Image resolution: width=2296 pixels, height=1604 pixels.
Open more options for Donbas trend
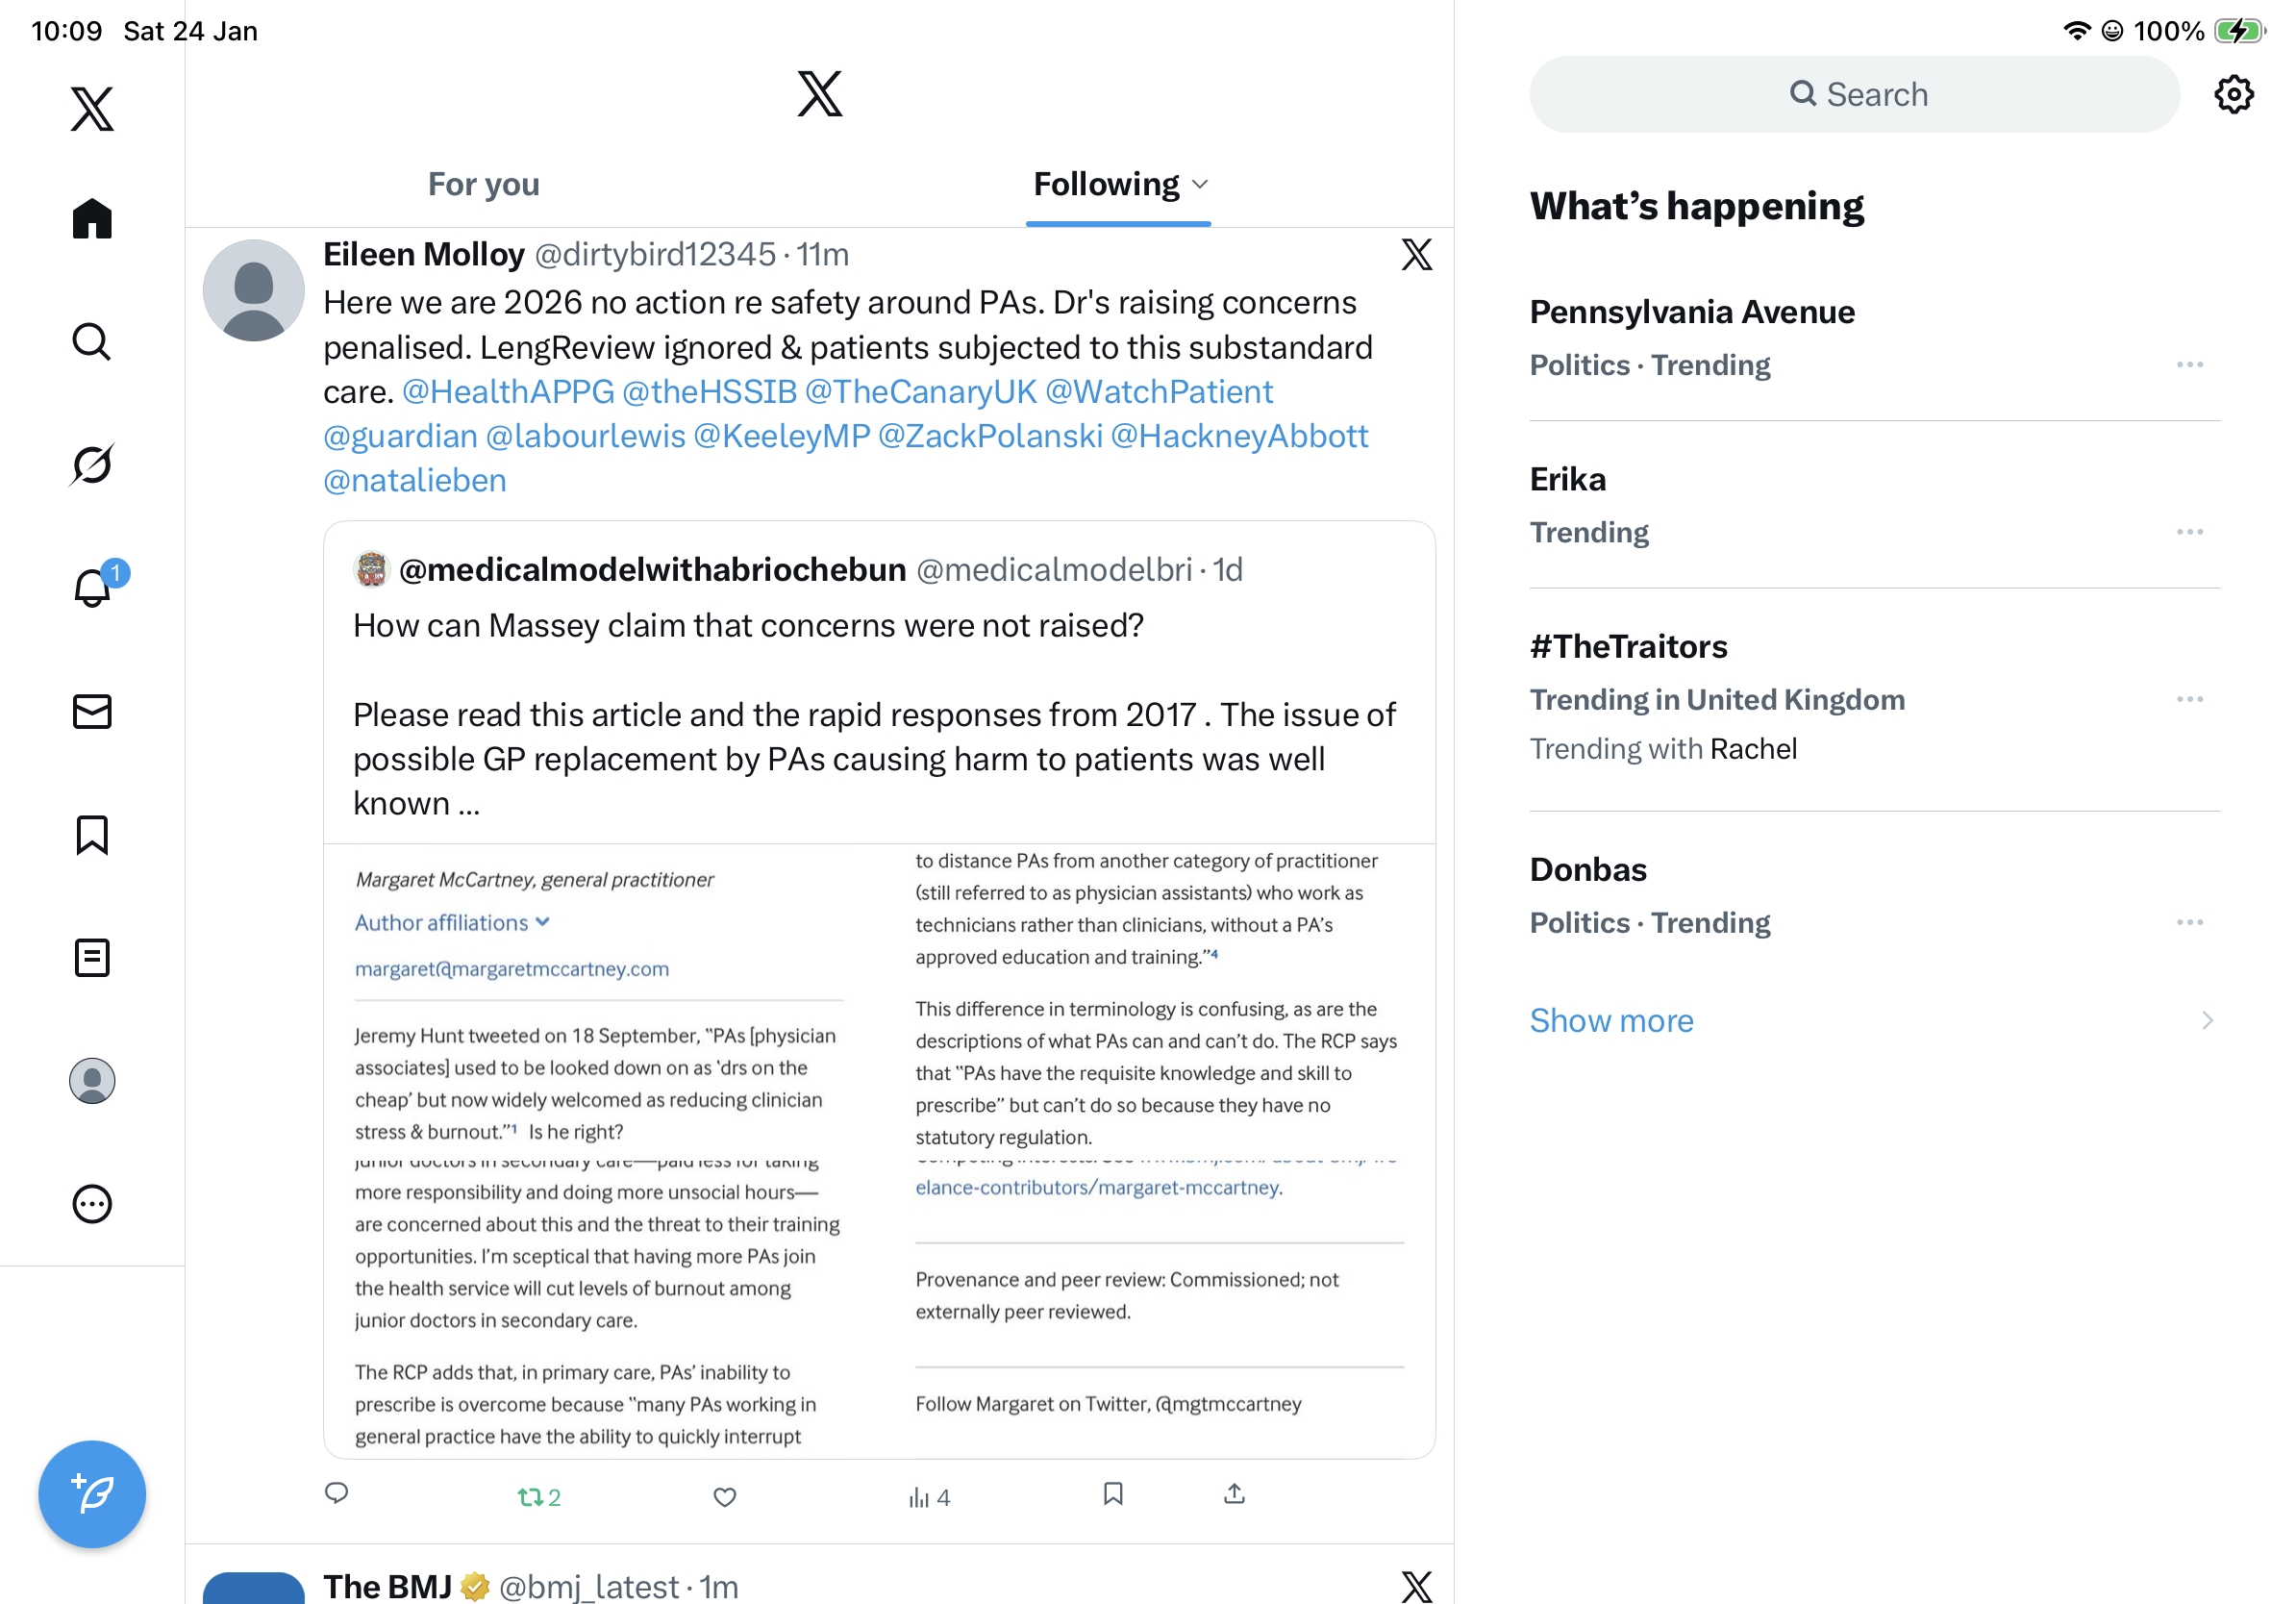click(x=2189, y=922)
